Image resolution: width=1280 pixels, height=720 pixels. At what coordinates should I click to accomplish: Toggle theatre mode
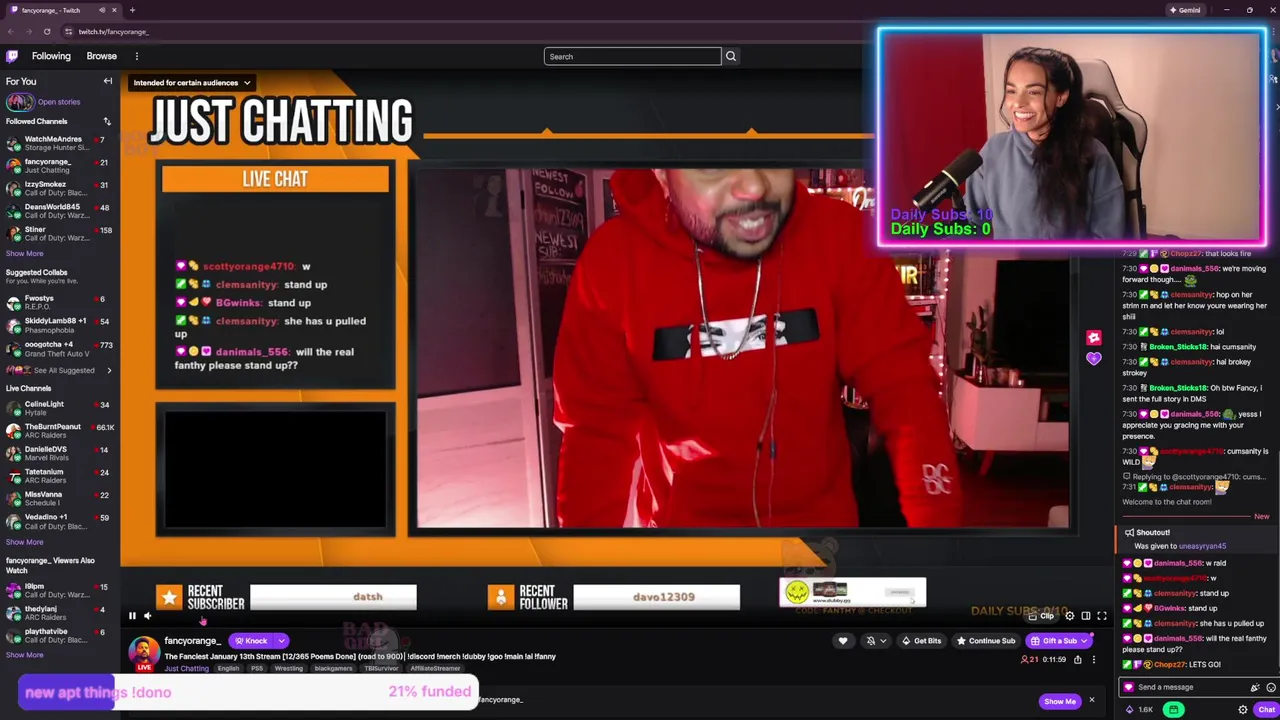(x=1086, y=616)
